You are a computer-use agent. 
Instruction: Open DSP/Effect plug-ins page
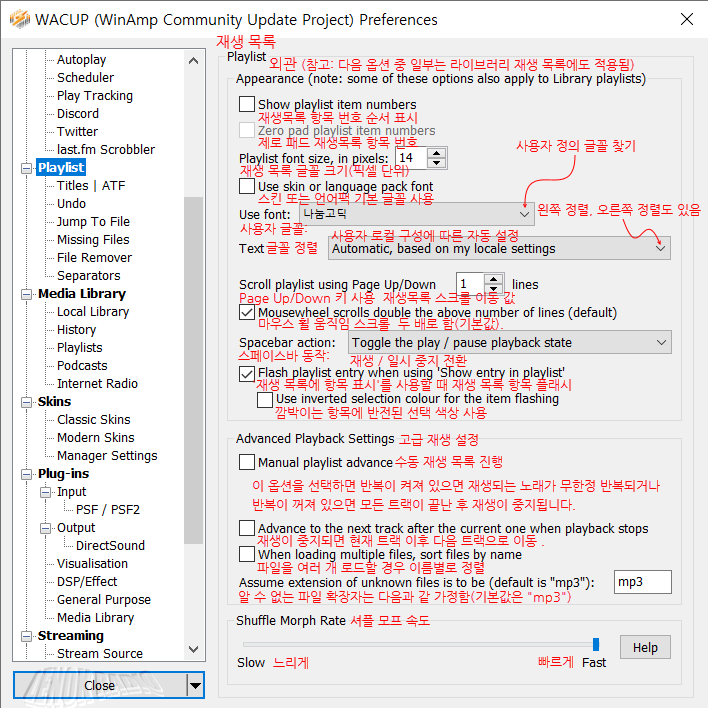point(87,582)
